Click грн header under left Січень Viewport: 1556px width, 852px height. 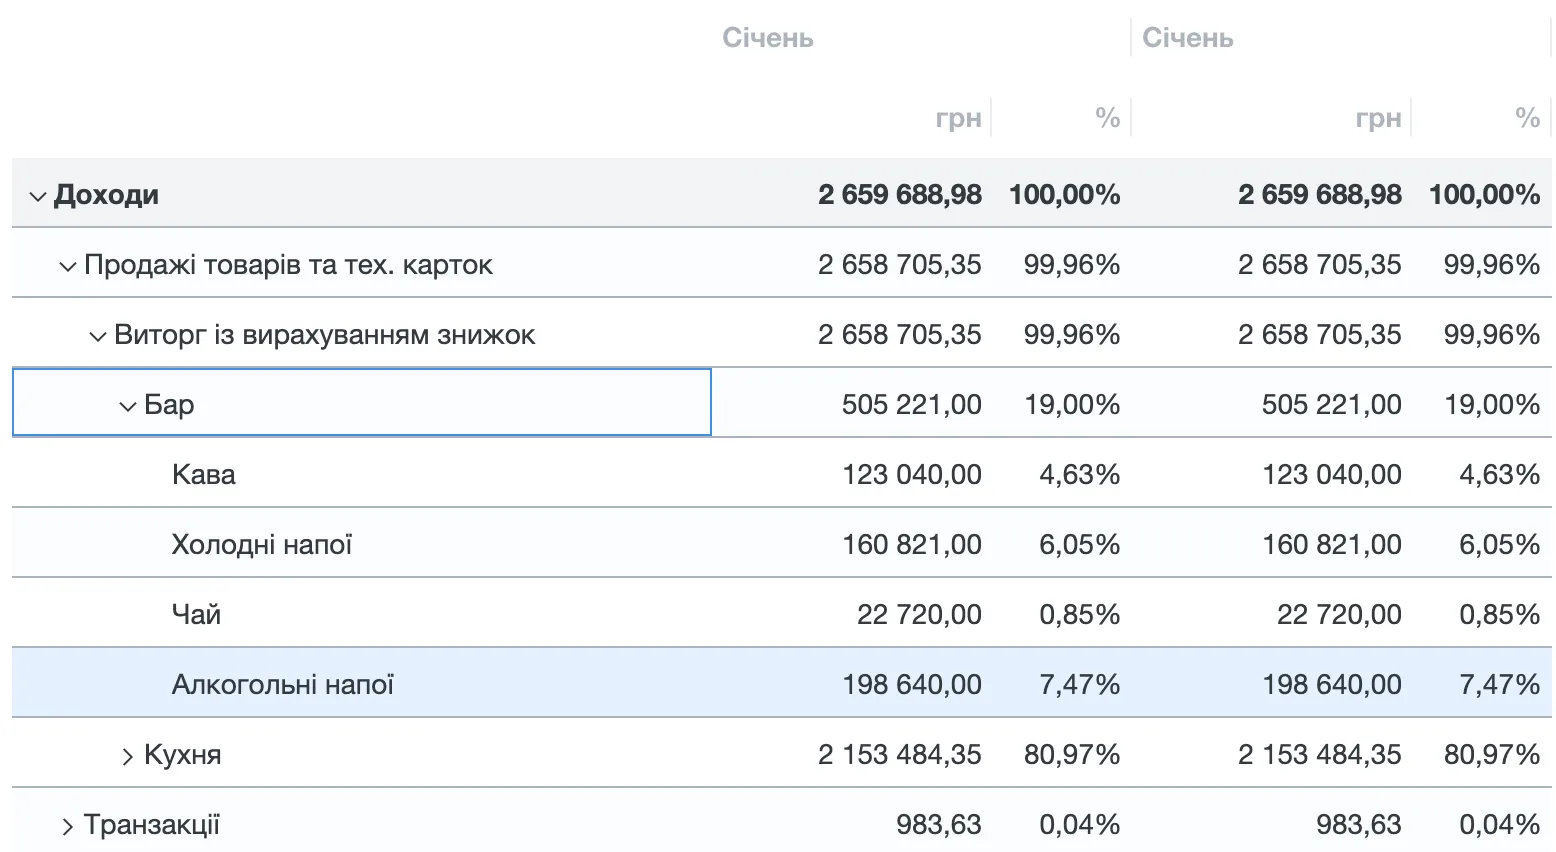coord(958,118)
